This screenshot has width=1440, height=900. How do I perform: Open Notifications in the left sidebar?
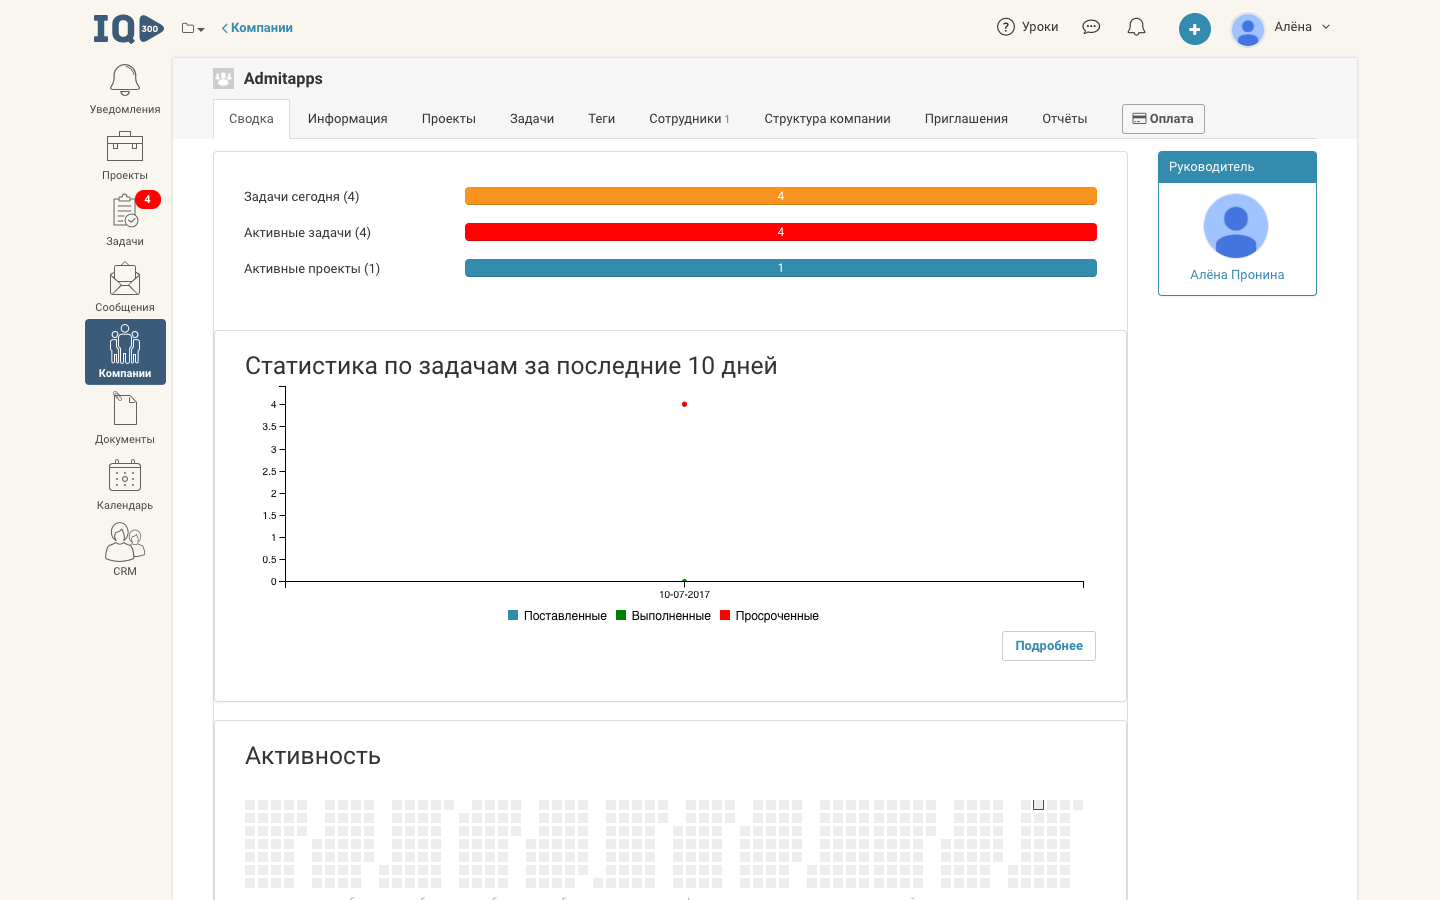125,88
